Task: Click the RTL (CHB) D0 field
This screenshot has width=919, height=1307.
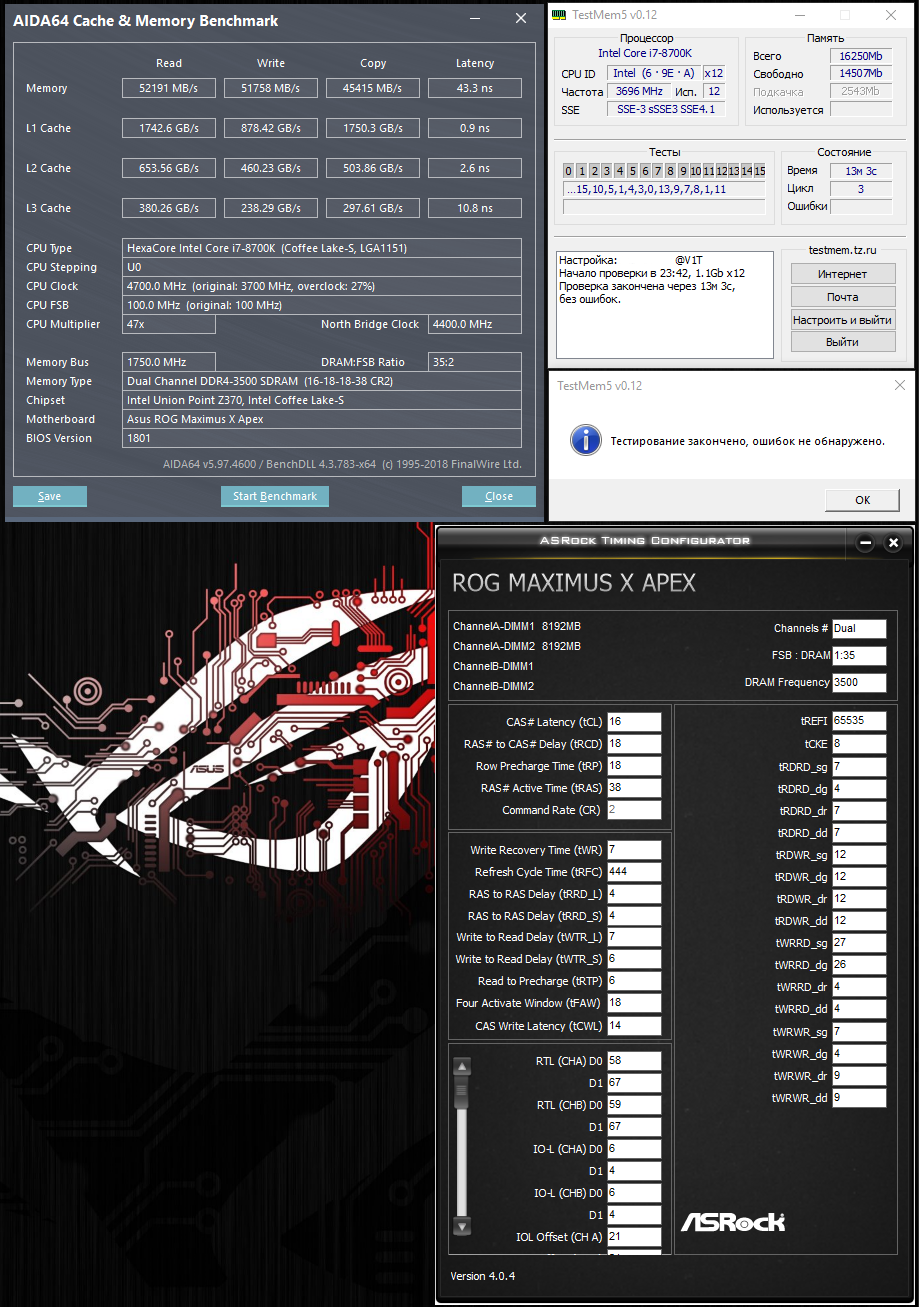Action: [634, 1105]
